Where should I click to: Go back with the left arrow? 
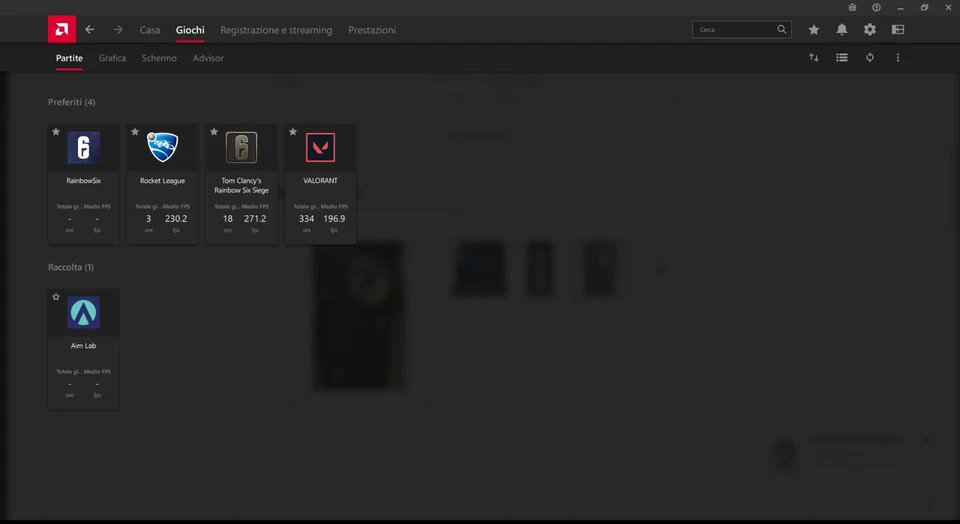[x=90, y=29]
